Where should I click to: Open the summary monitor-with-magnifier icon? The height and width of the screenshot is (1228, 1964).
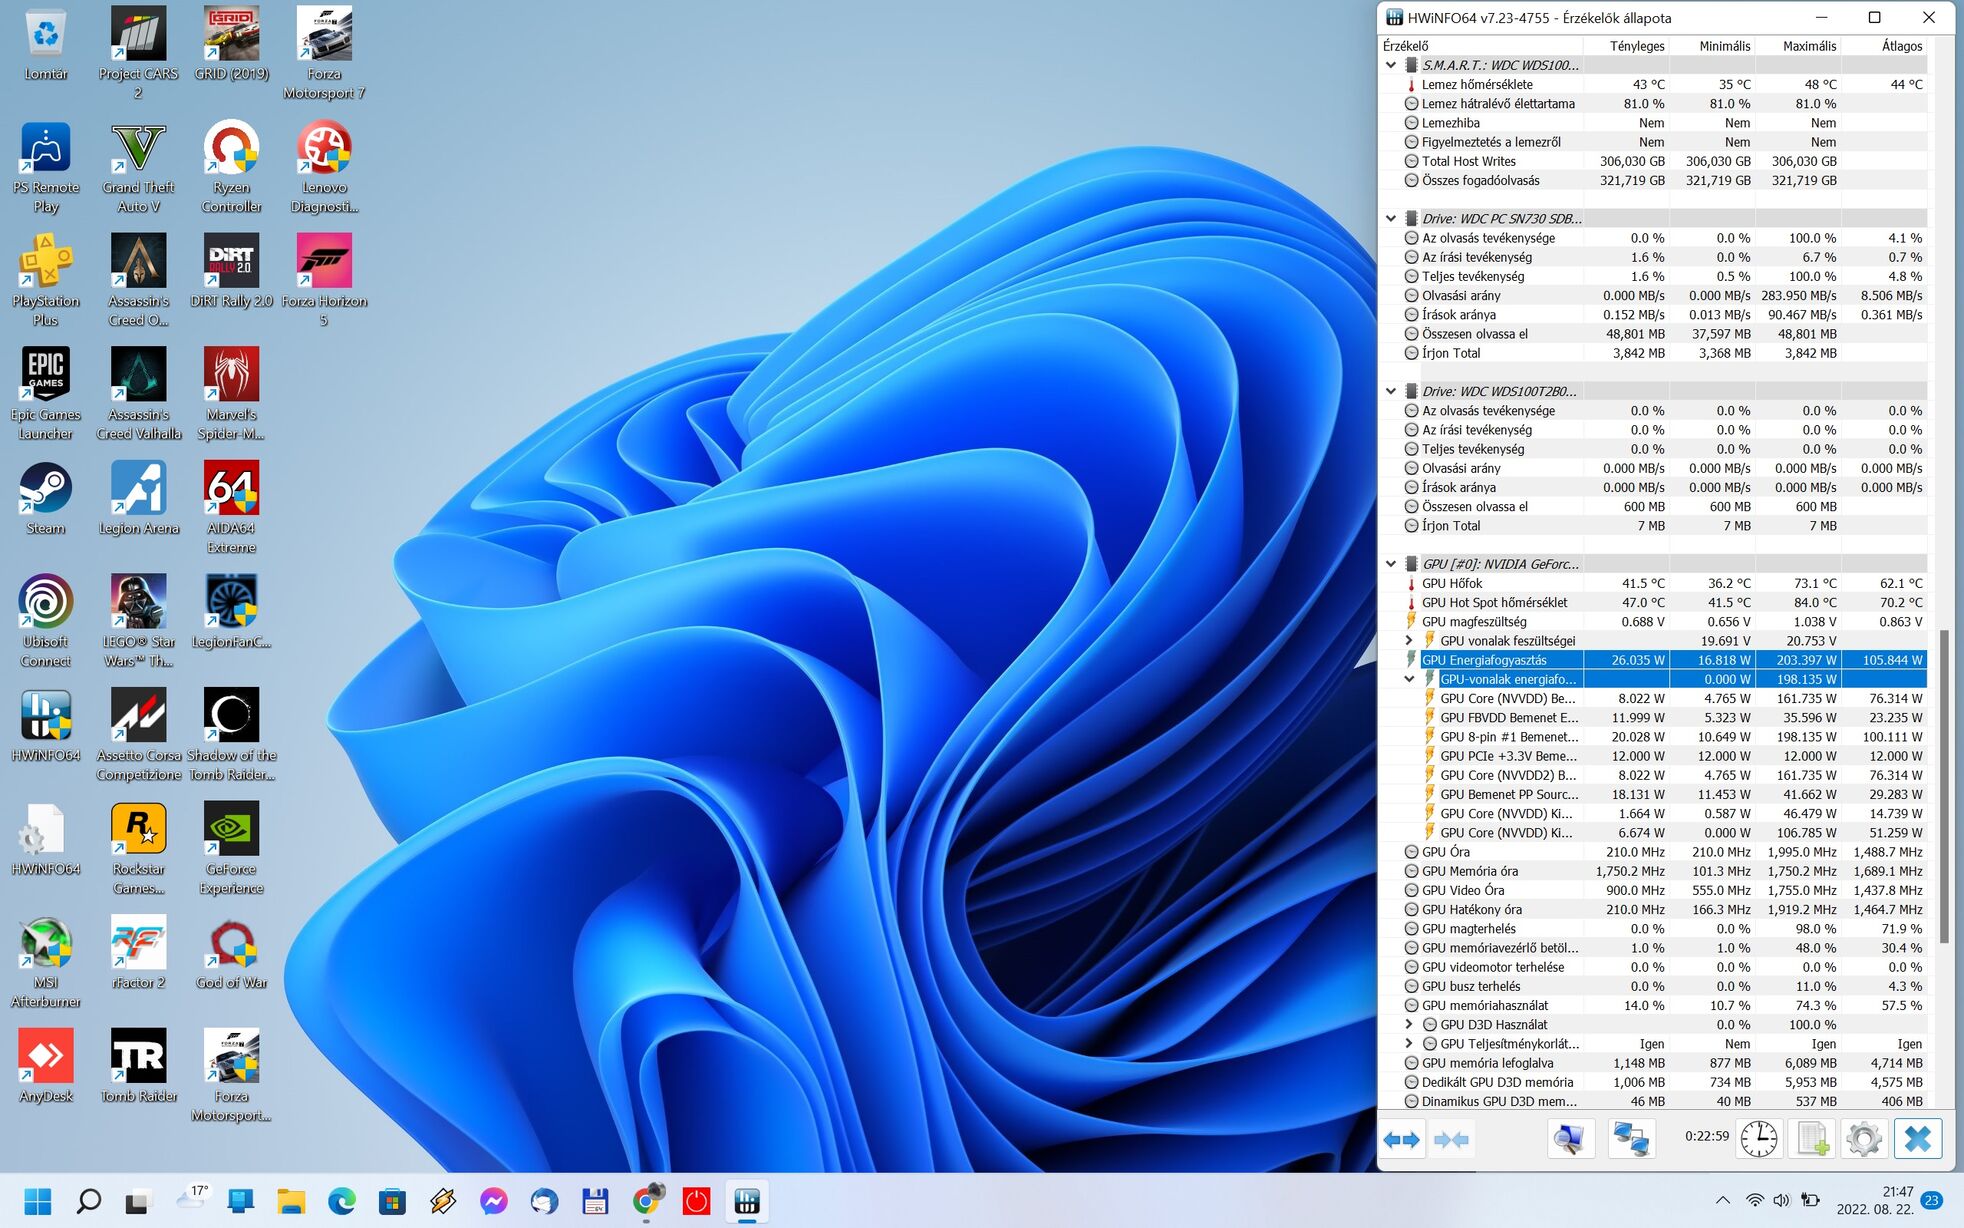click(x=1570, y=1139)
